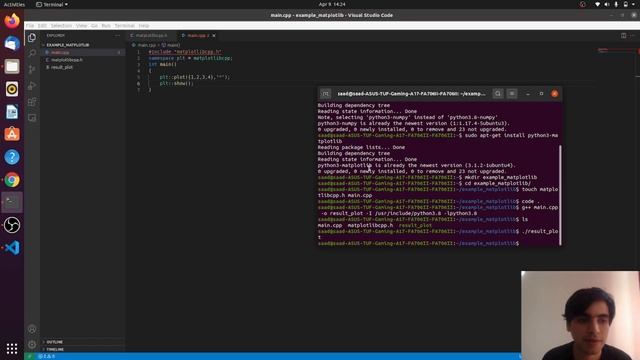Open the Source Control view in activity bar
The width and height of the screenshot is (640, 360).
(32, 69)
